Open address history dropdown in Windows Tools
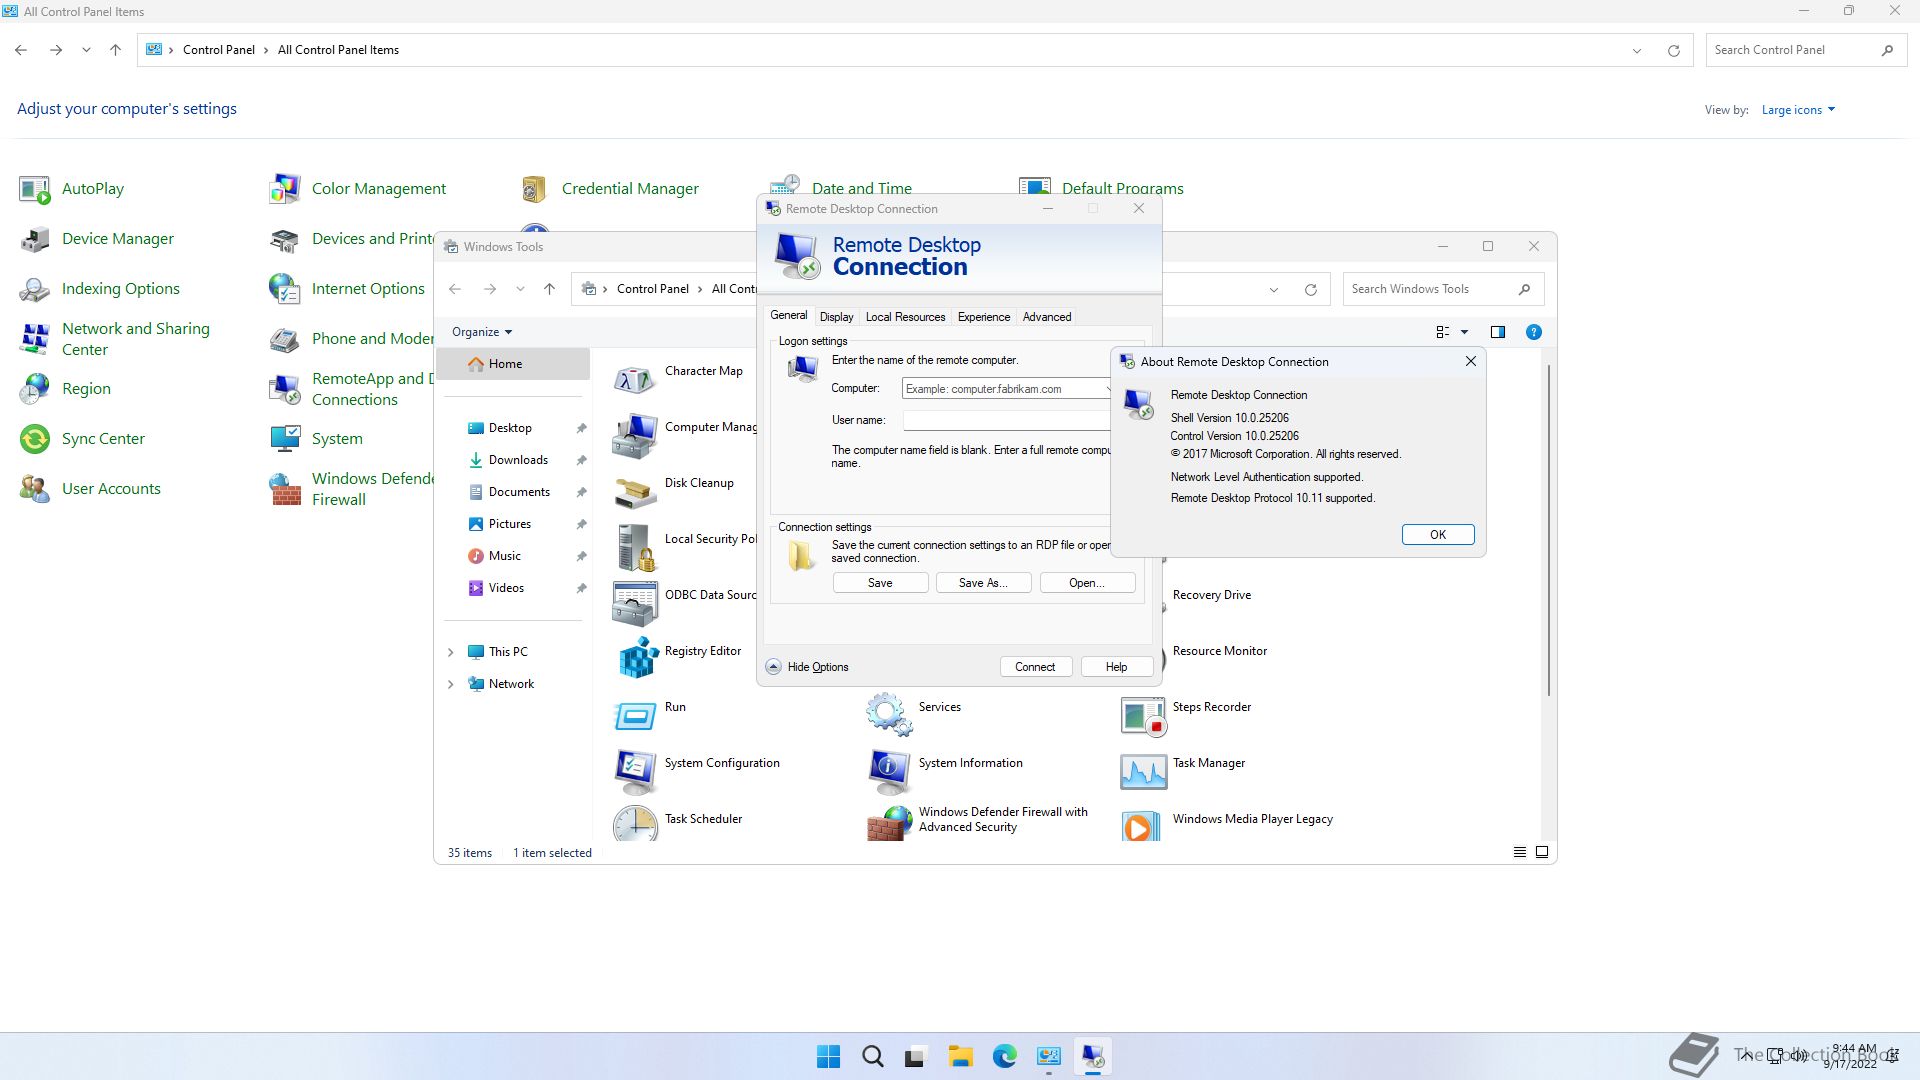Viewport: 1920px width, 1080px height. point(1274,289)
